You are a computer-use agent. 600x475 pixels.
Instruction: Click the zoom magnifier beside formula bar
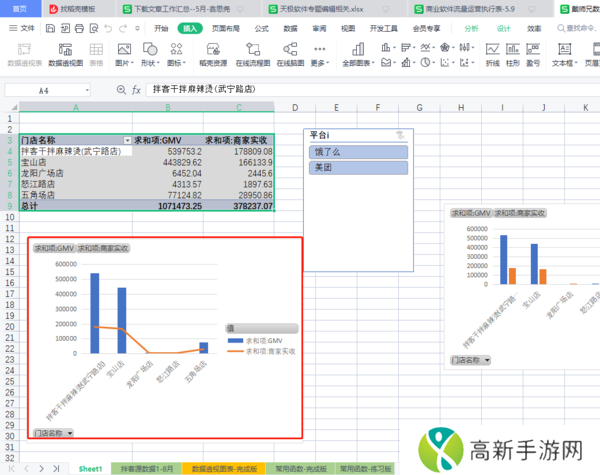[x=121, y=90]
